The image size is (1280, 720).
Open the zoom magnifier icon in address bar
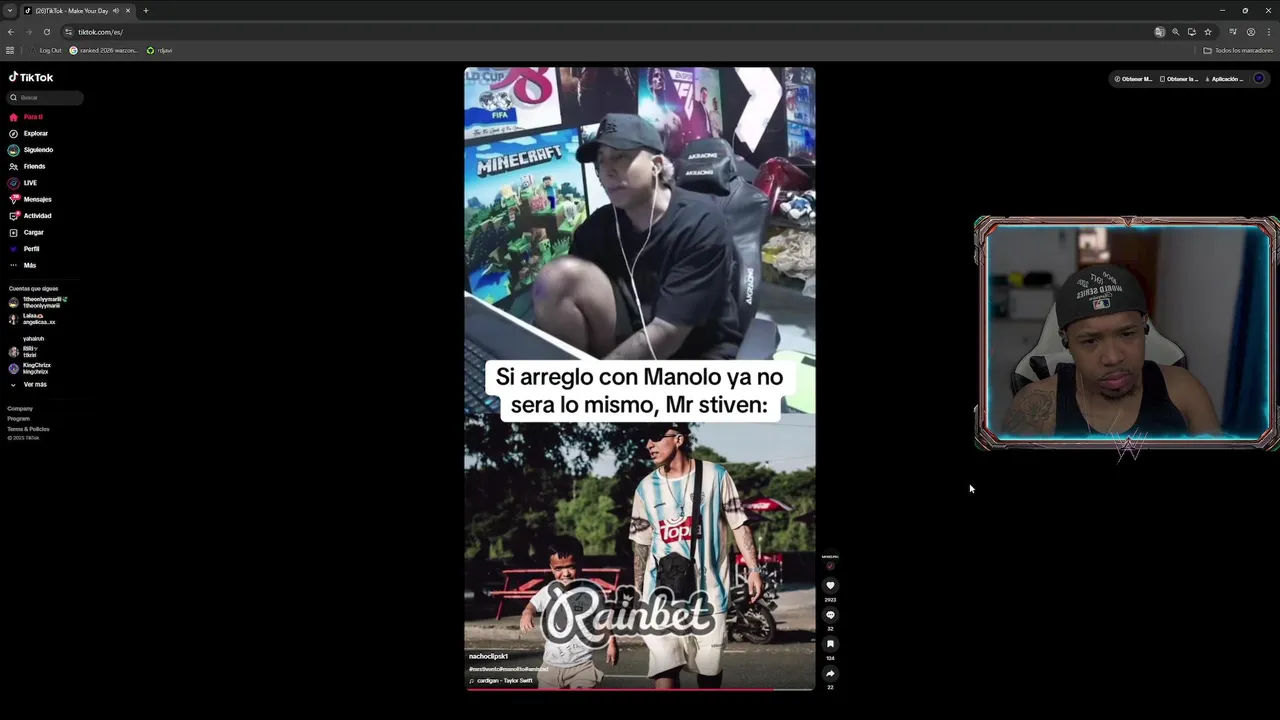[x=1176, y=32]
